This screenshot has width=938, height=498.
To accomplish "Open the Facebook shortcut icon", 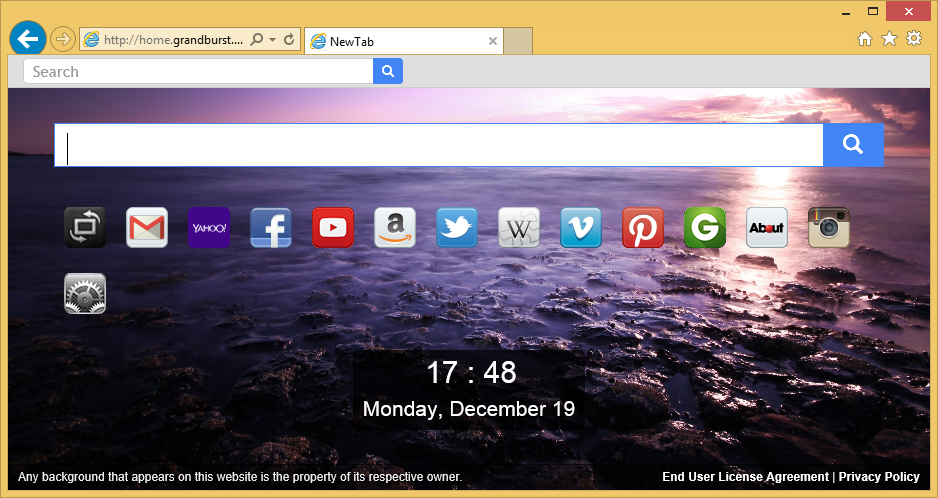I will pos(271,227).
